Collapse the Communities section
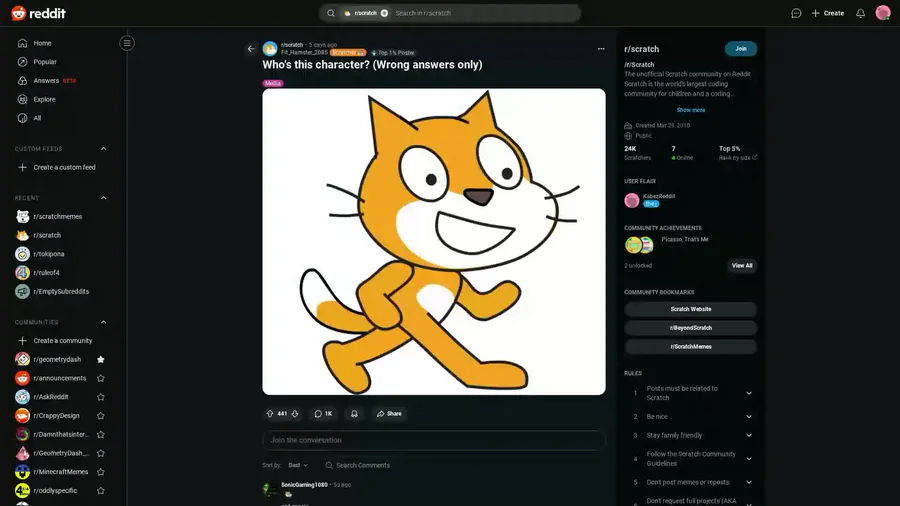Image resolution: width=900 pixels, height=506 pixels. (x=103, y=322)
